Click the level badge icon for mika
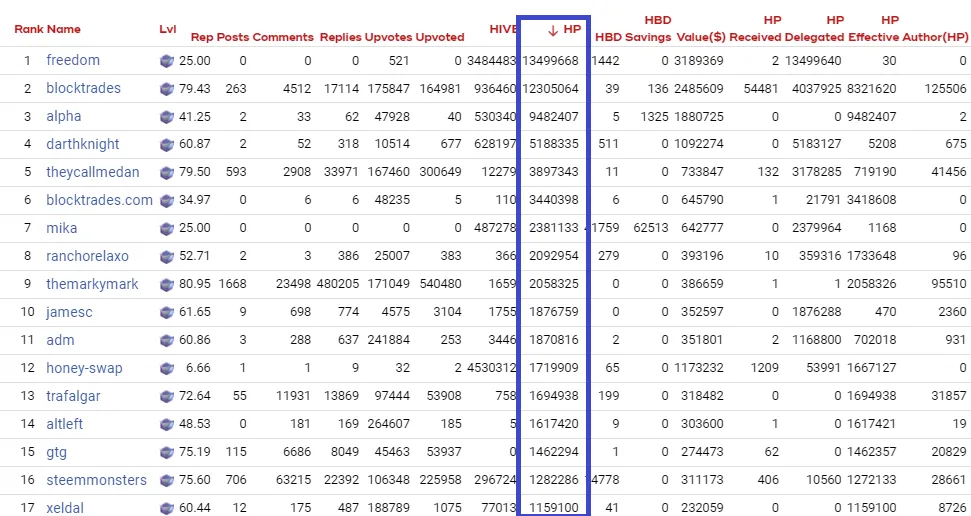 pos(167,229)
